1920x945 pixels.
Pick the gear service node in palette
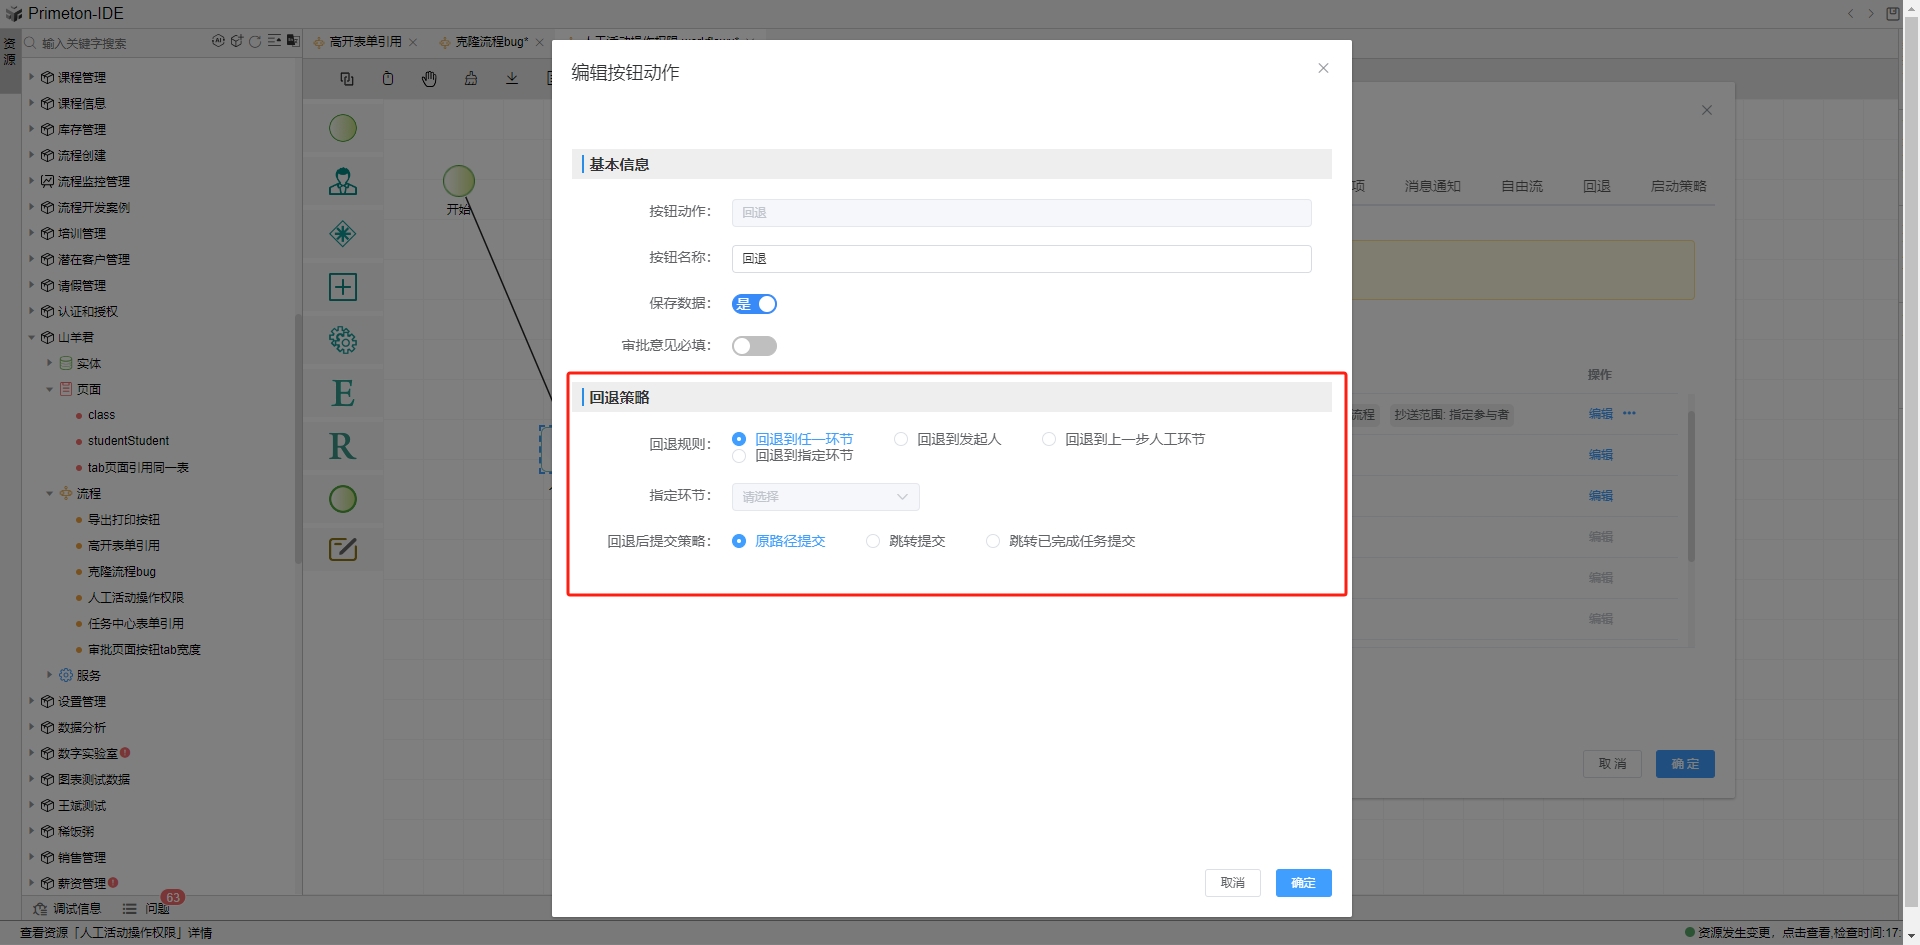click(x=343, y=340)
